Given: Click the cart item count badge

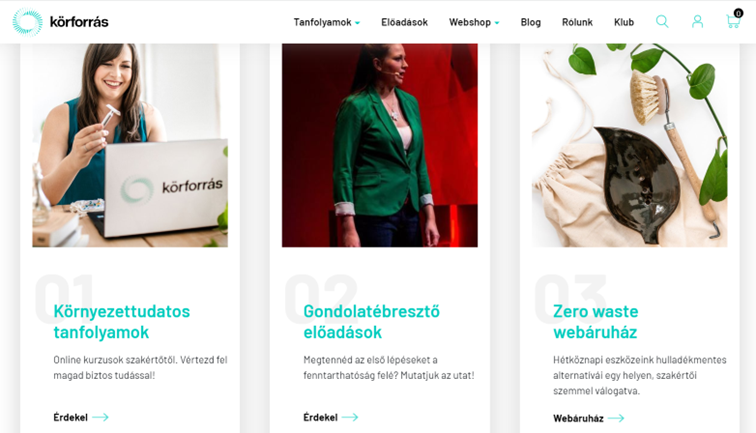Looking at the screenshot, I should point(738,14).
